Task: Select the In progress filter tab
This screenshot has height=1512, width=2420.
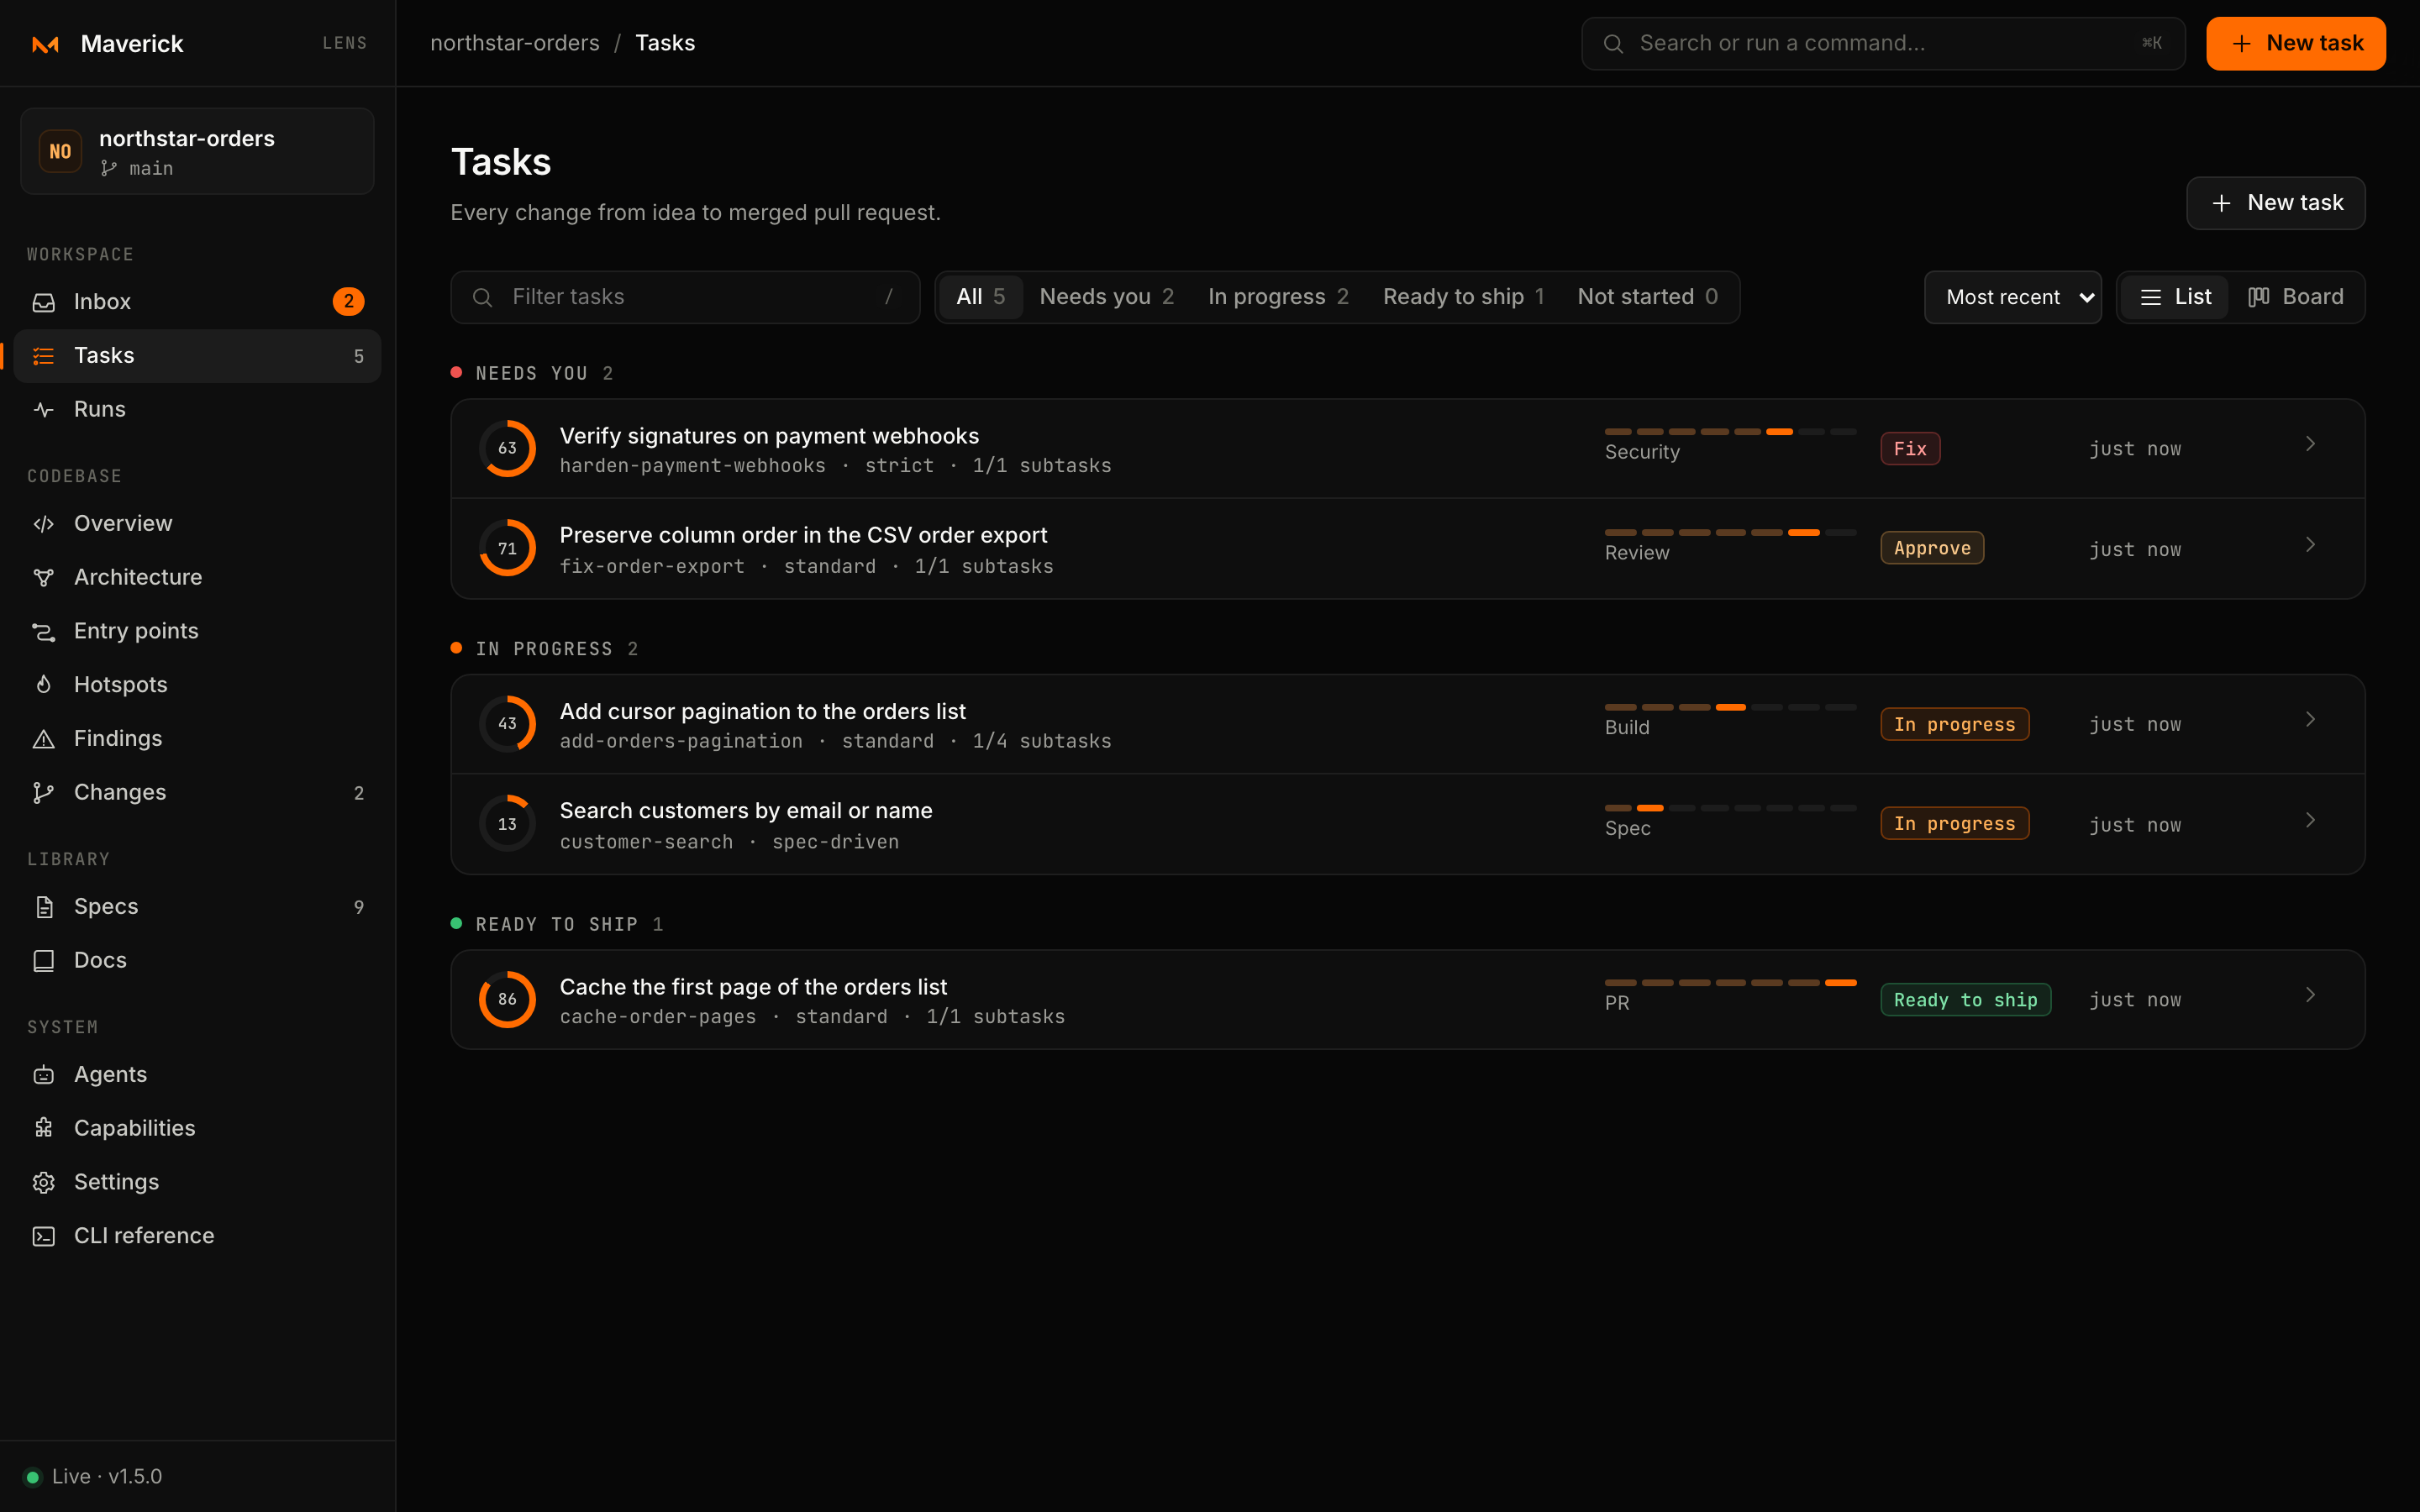Action: tap(1278, 297)
